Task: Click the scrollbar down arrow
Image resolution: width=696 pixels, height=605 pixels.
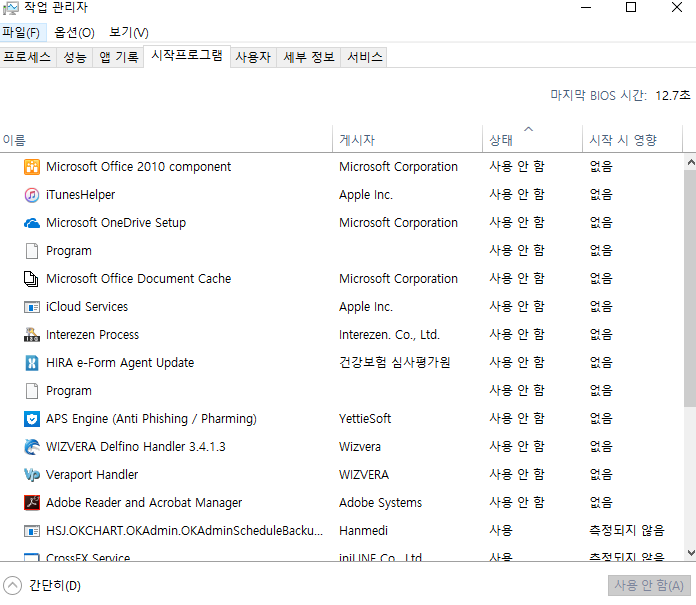Action: pos(691,553)
